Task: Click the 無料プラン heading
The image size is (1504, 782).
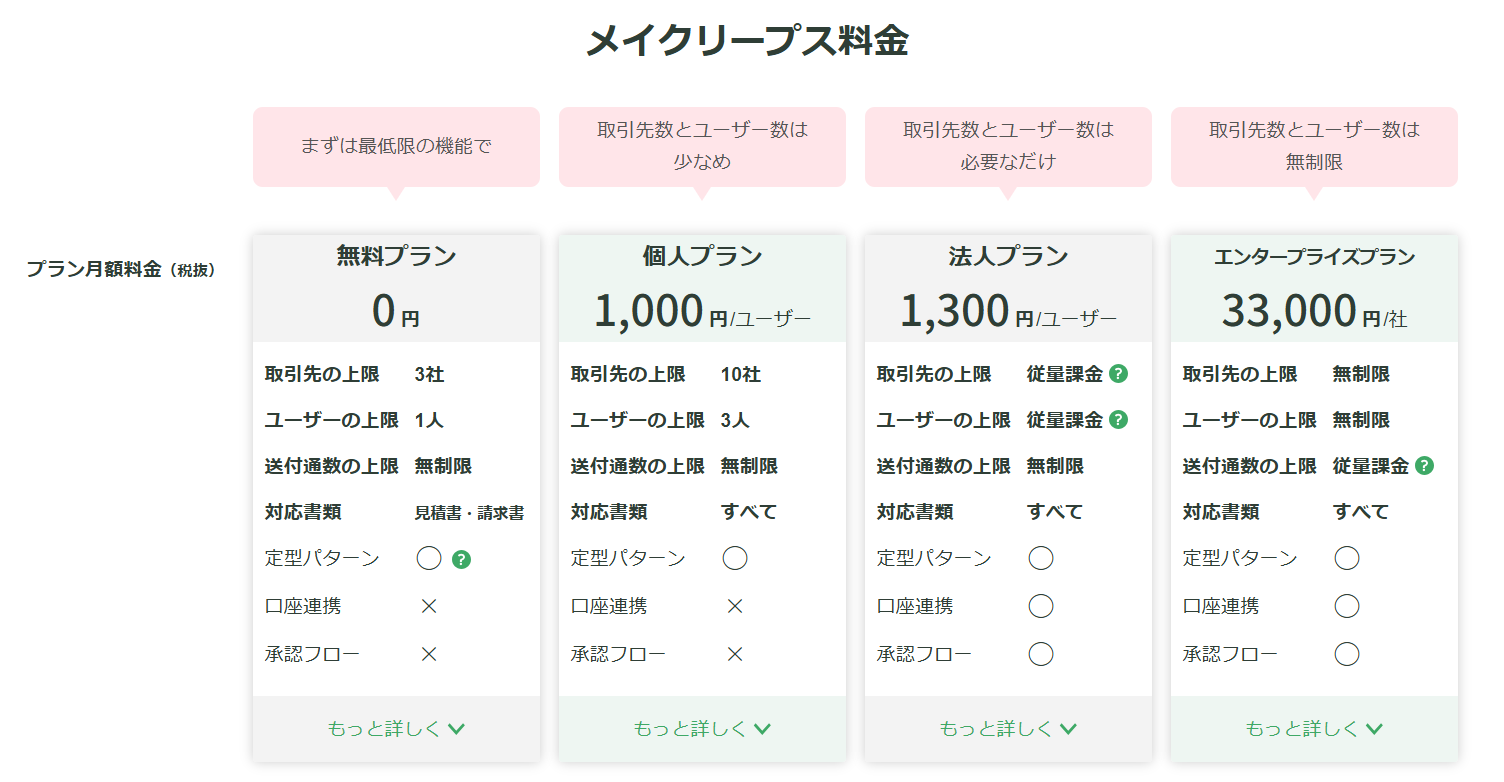Action: 396,257
